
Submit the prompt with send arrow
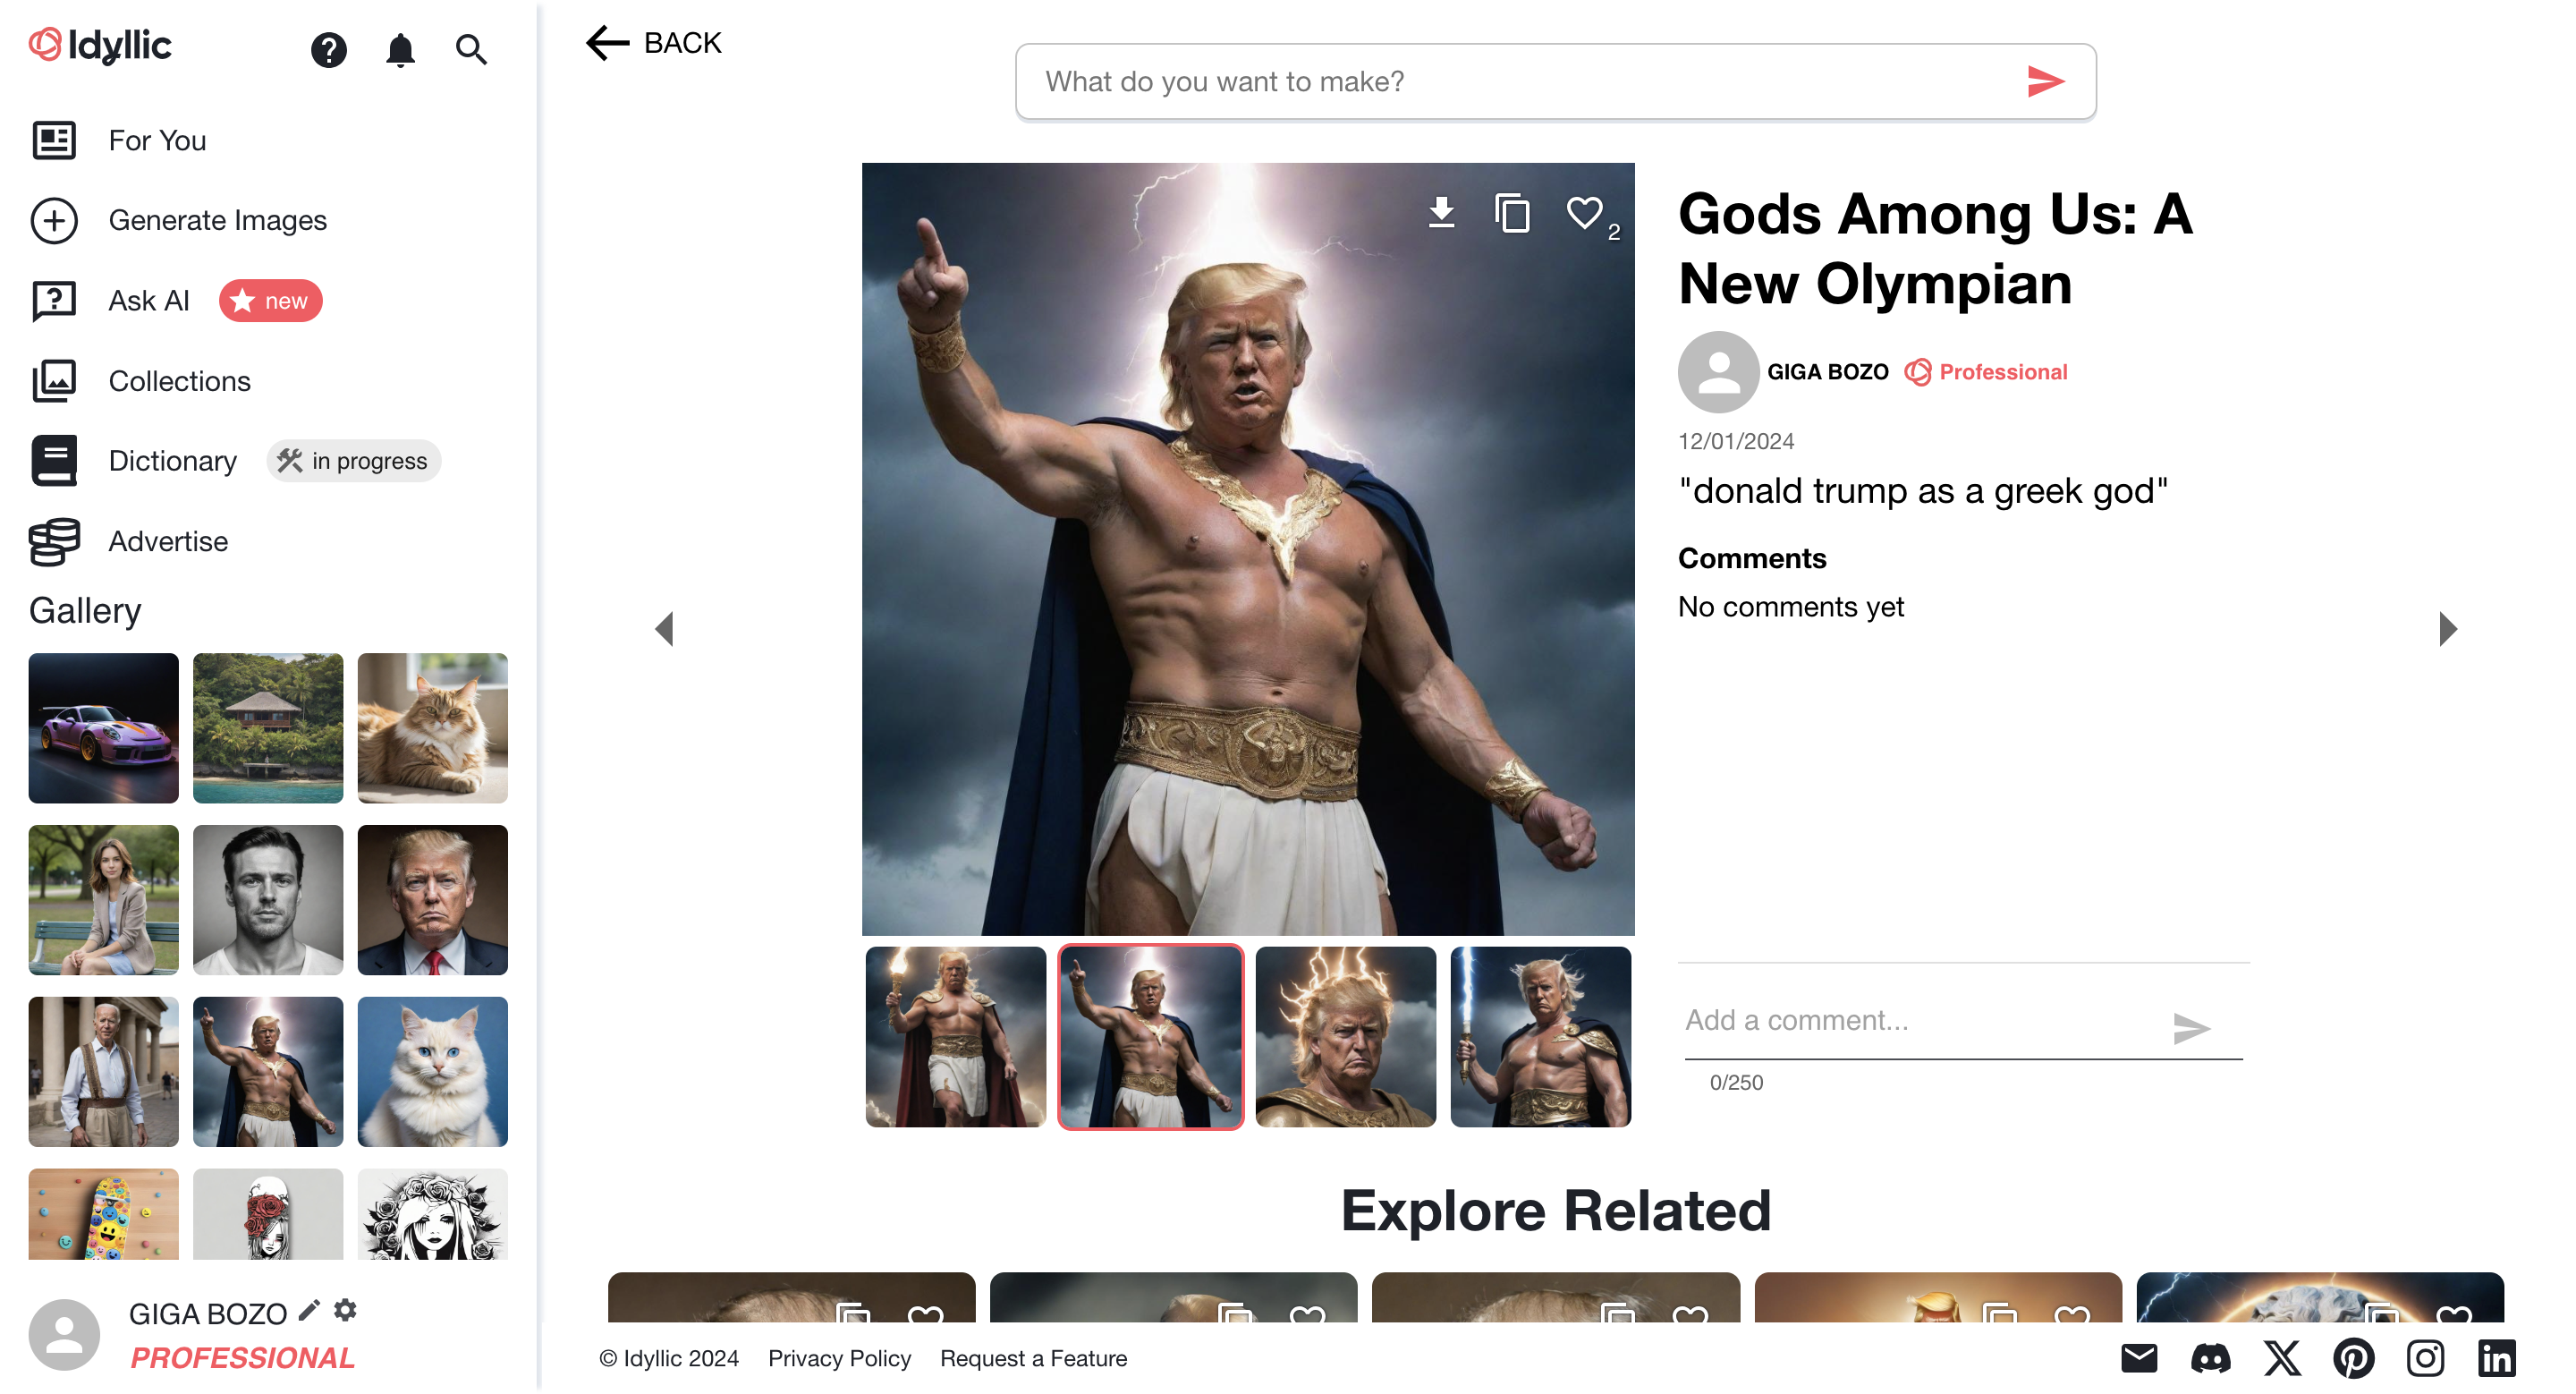(2045, 81)
